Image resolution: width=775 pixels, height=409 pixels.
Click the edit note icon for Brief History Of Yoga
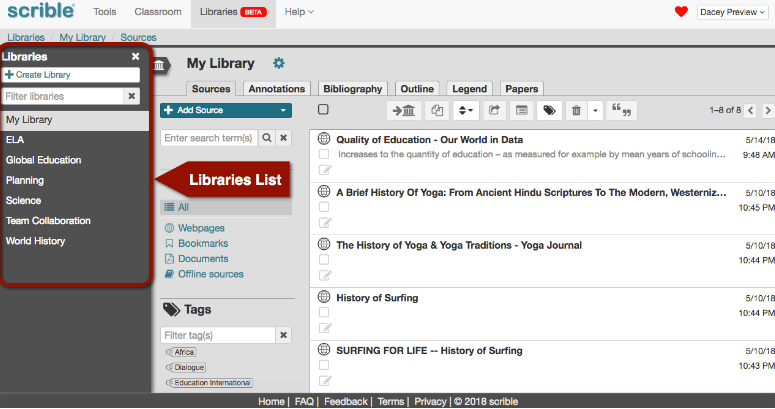coord(325,223)
